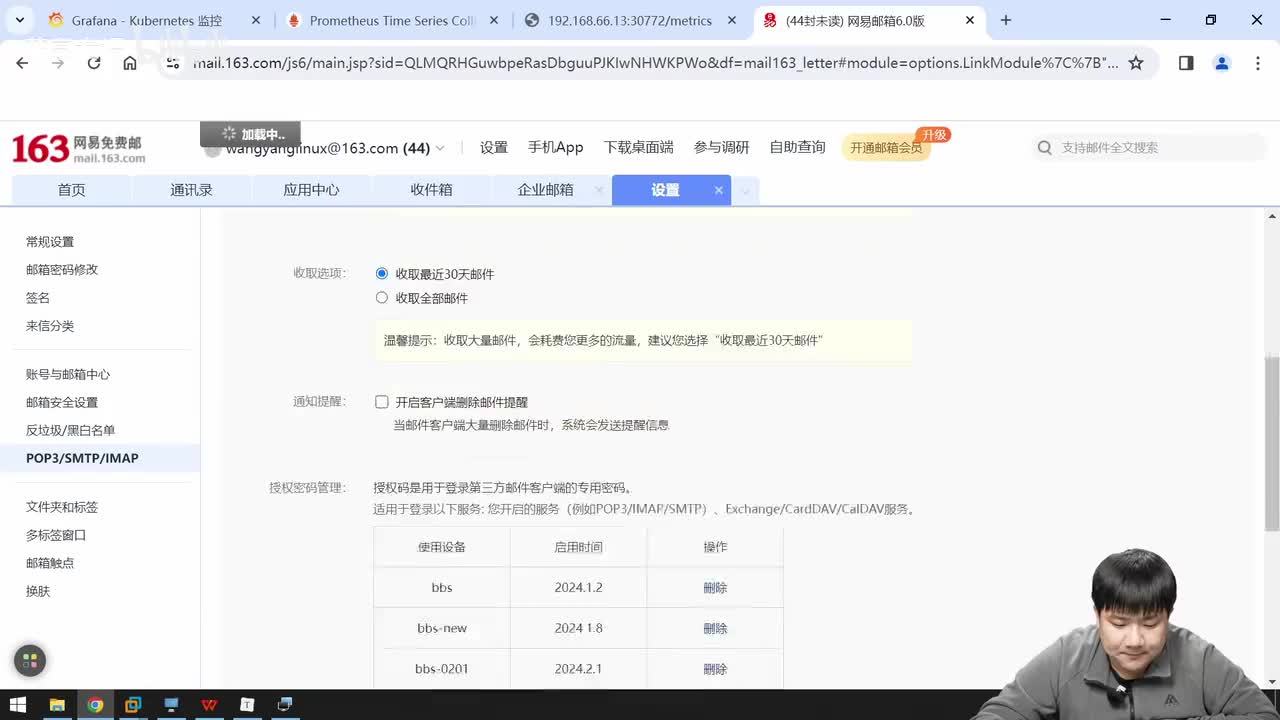Open 换肤 in sidebar

tap(38, 591)
